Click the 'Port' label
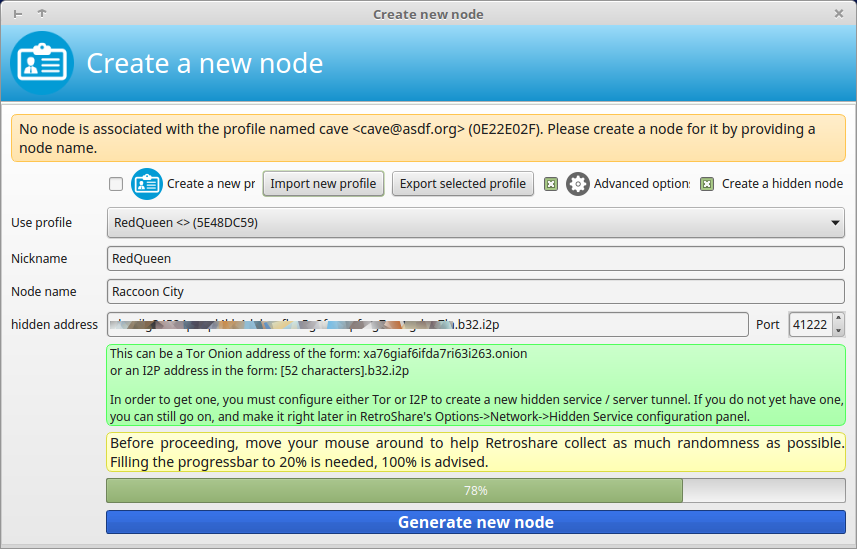The image size is (857, 549). [x=767, y=325]
